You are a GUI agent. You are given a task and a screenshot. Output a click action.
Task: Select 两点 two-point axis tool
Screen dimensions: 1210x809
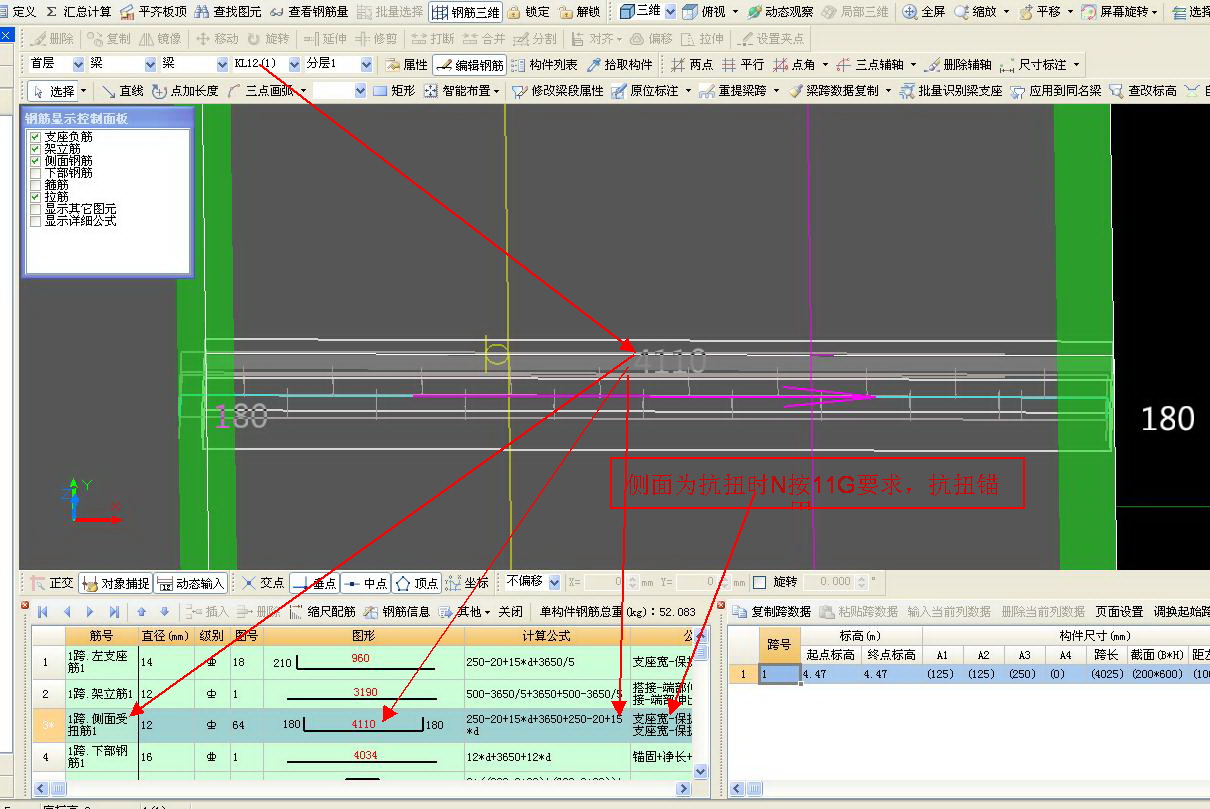point(692,64)
